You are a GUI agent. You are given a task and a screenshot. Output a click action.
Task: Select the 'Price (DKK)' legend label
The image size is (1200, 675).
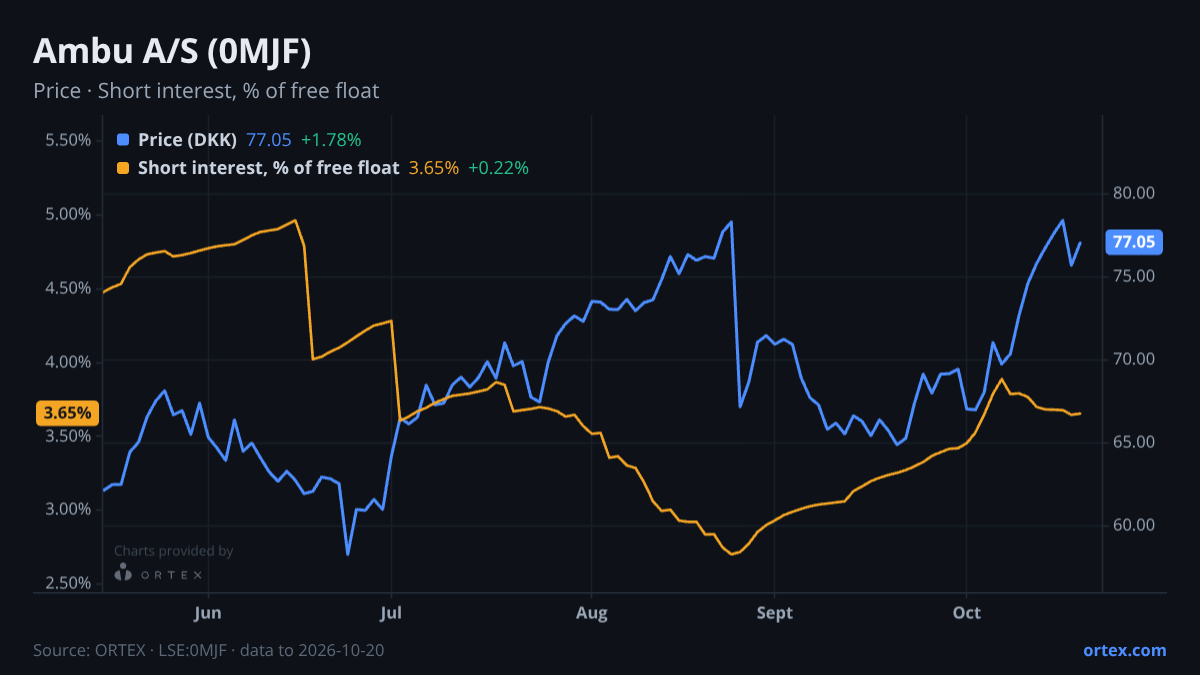[188, 140]
